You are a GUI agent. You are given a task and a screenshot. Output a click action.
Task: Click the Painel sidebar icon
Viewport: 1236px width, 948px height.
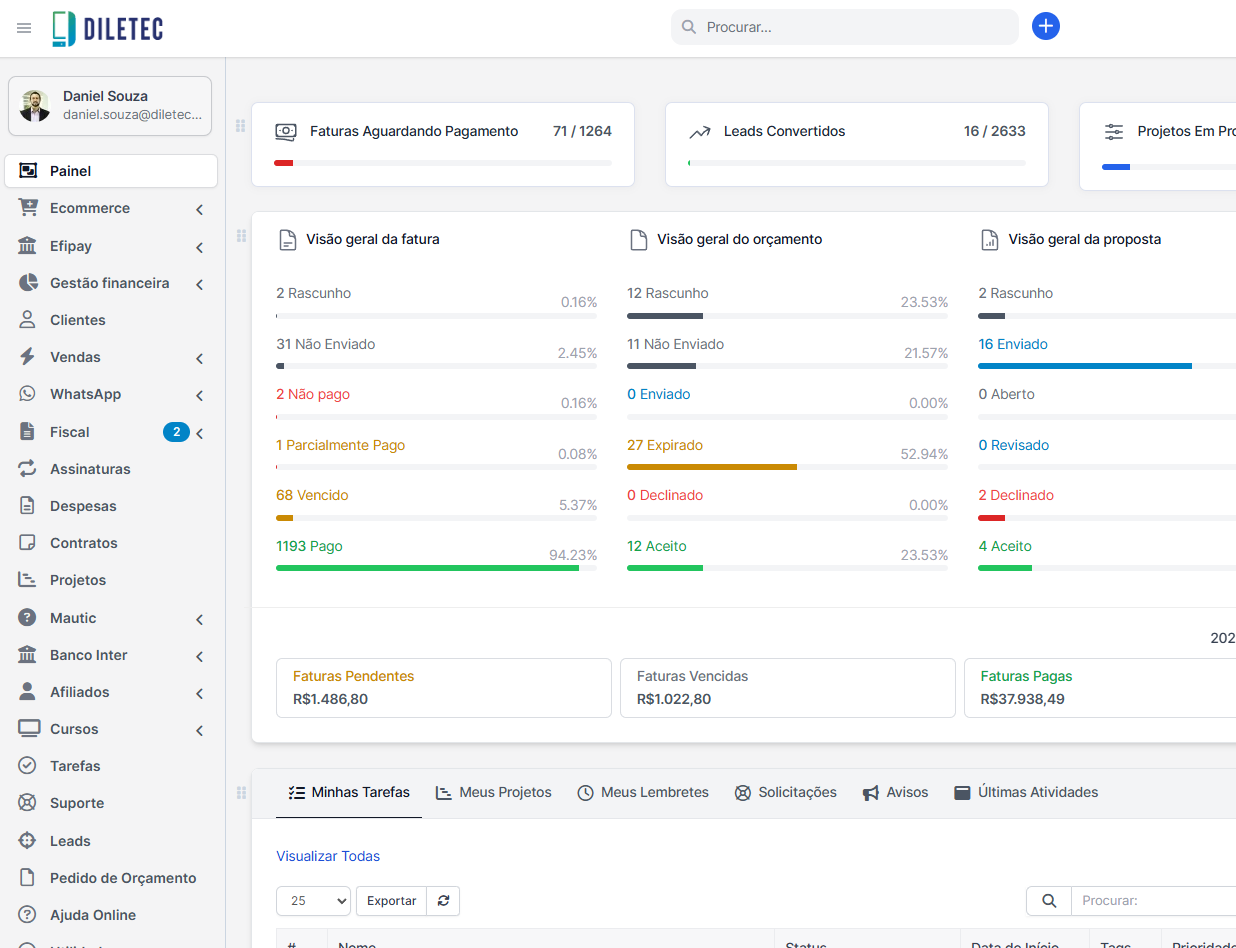tap(28, 171)
